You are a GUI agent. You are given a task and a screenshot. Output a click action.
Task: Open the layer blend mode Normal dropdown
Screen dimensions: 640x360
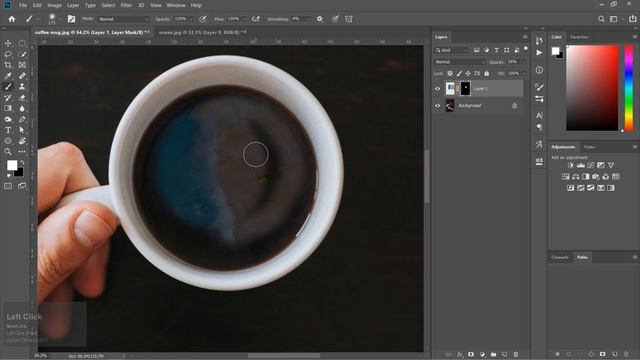point(460,62)
